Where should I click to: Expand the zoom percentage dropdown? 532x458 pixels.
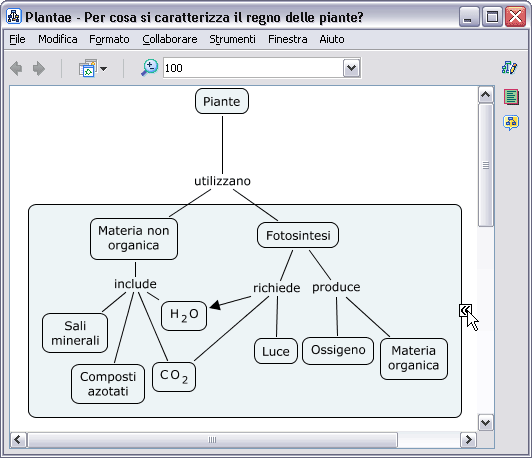pos(351,68)
